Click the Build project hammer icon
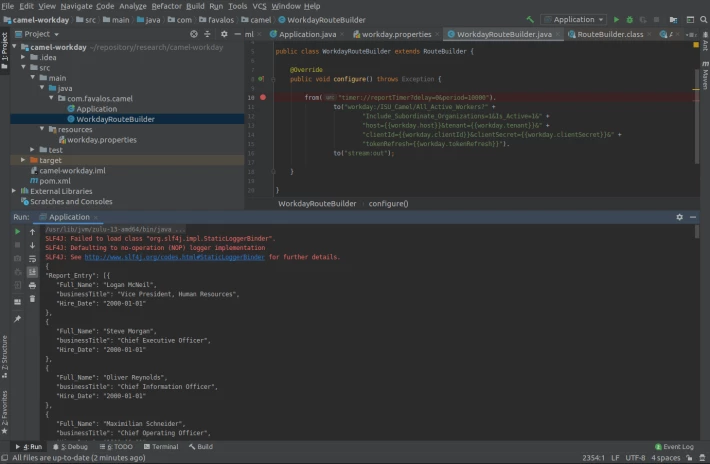 [530, 19]
